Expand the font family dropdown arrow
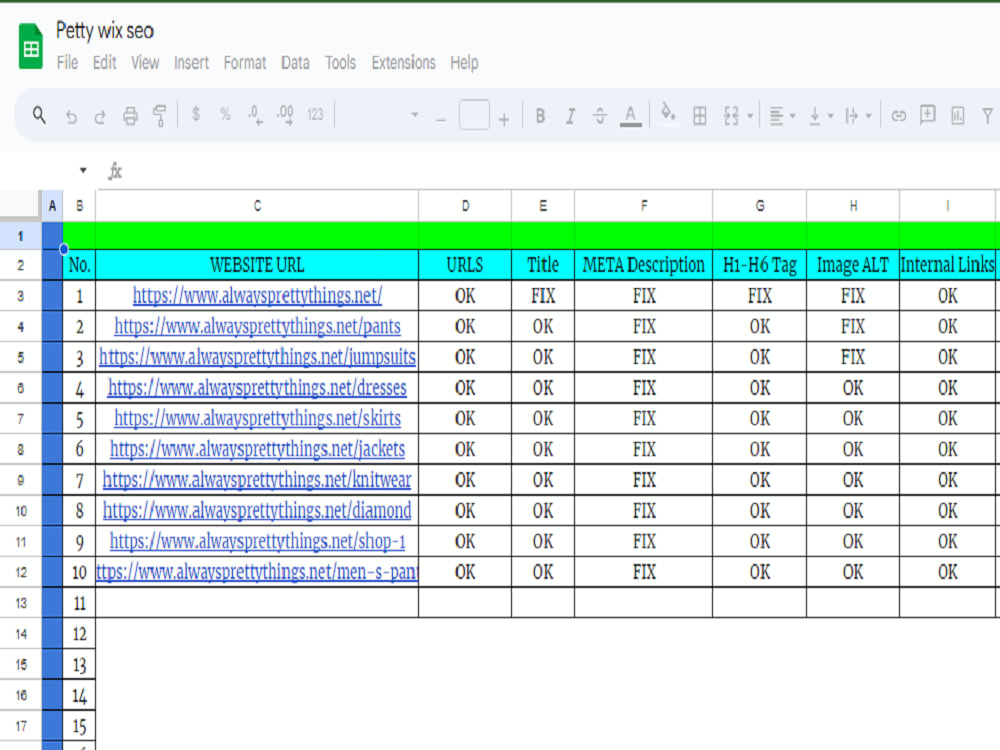This screenshot has width=1000, height=750. pyautogui.click(x=415, y=115)
